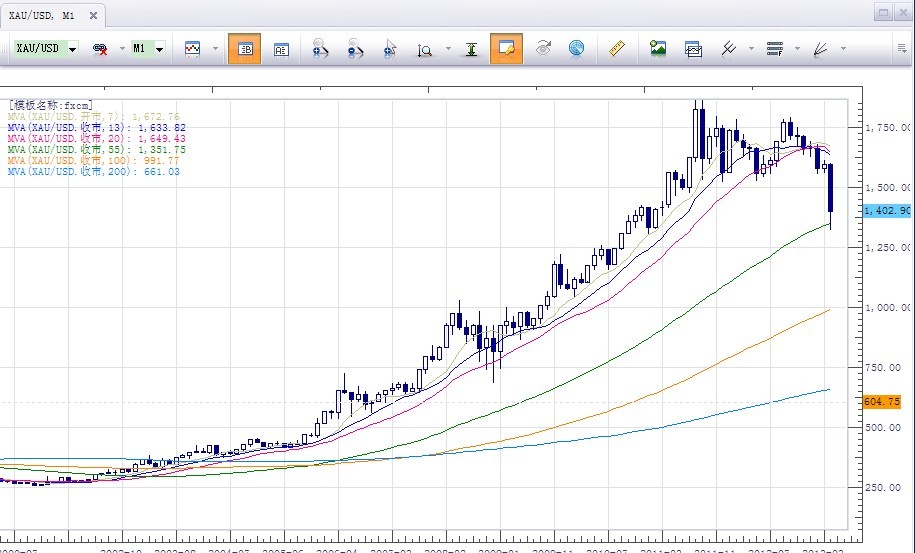Click the insert picture snapshot icon

pos(658,48)
